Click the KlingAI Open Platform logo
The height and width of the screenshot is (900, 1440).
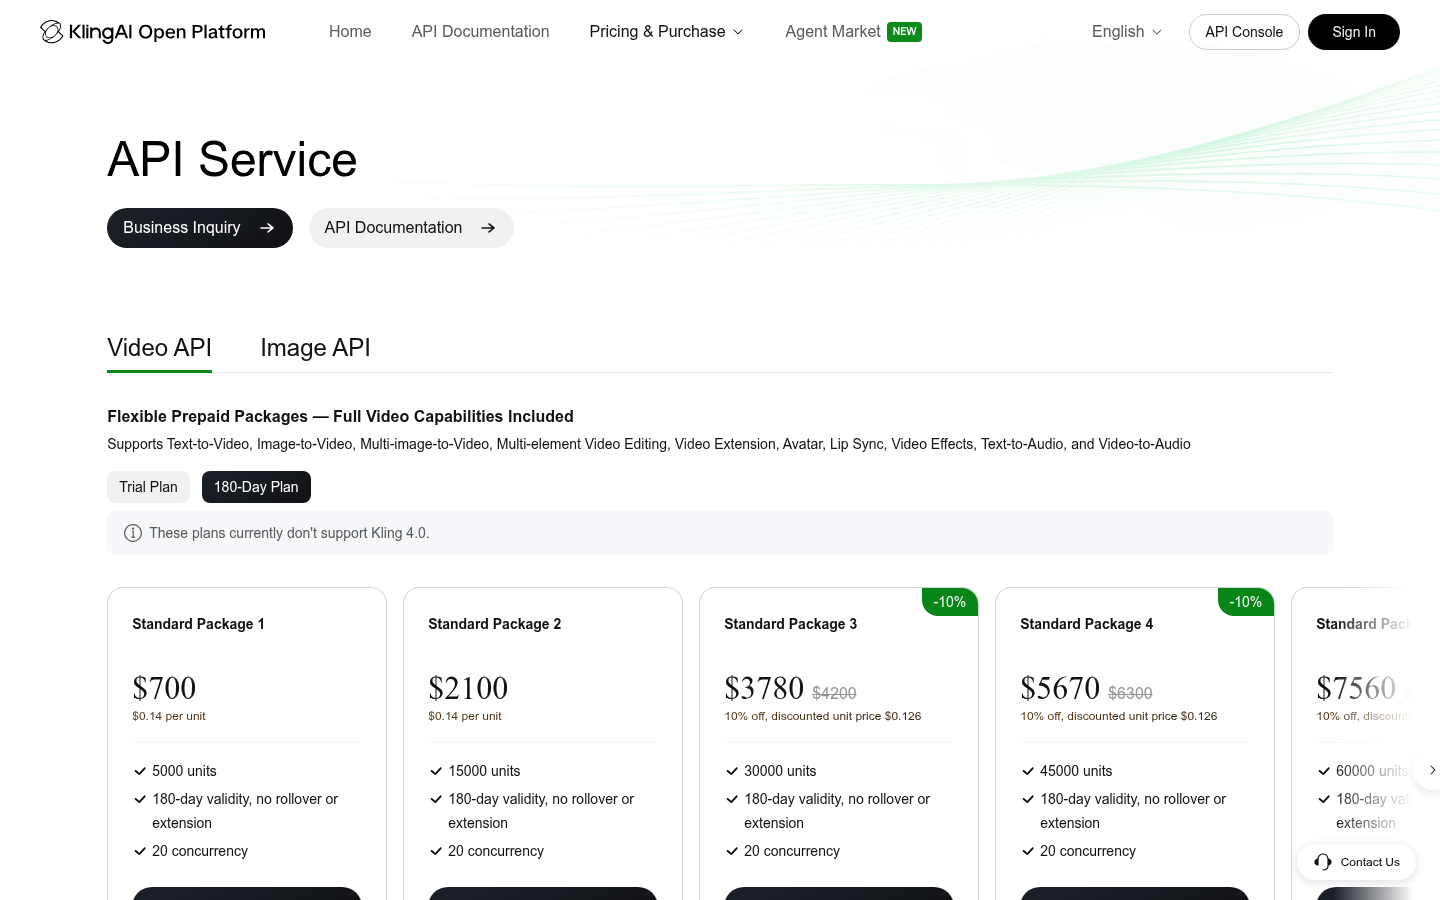153,32
